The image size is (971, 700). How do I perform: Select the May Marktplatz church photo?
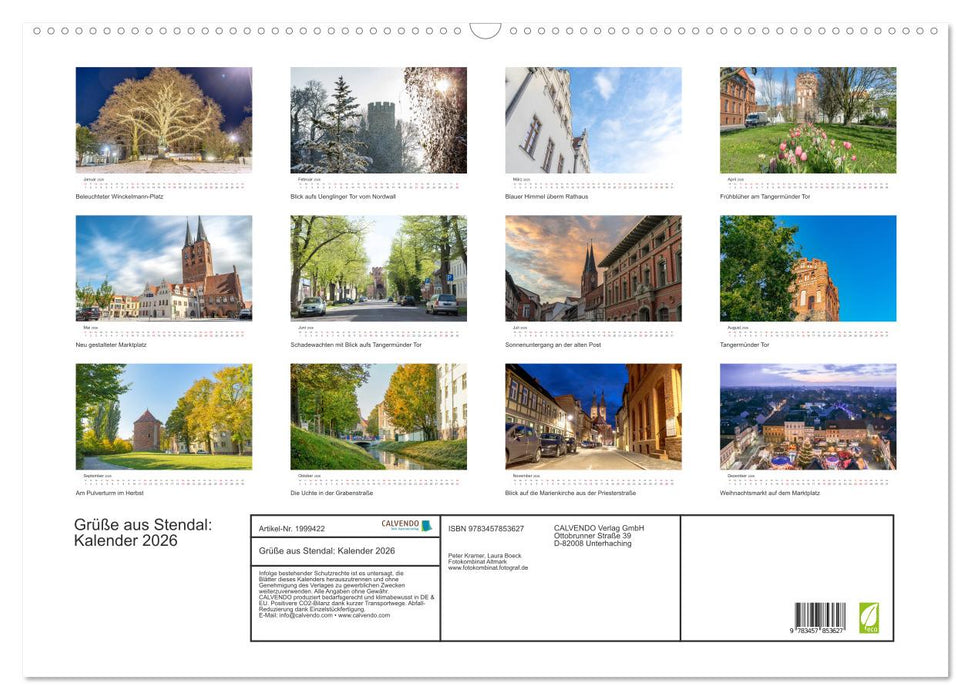[x=163, y=270]
